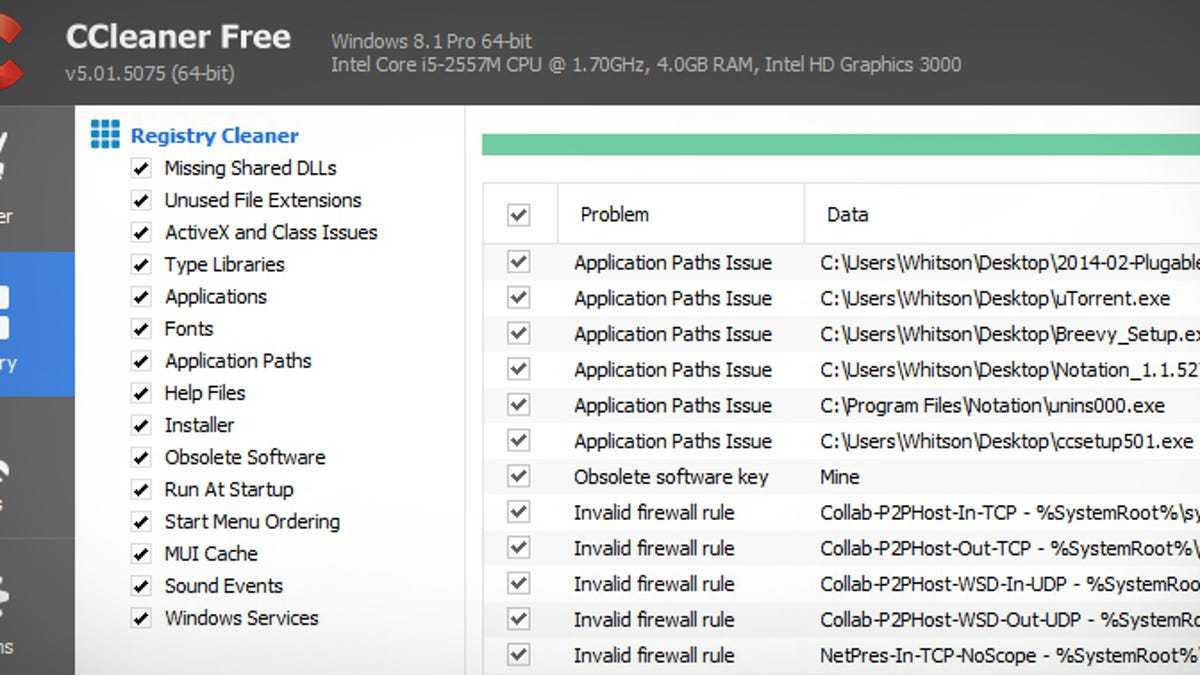Toggle the Applications checkbox
Viewport: 1200px width, 675px height.
tap(141, 297)
